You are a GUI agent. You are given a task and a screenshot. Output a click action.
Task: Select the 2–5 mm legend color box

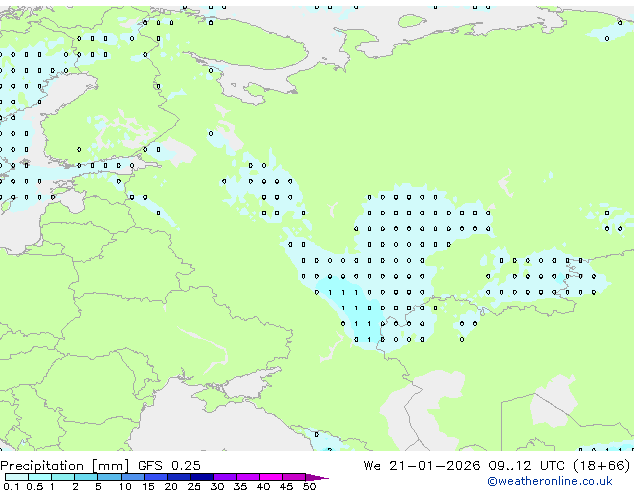[86, 477]
